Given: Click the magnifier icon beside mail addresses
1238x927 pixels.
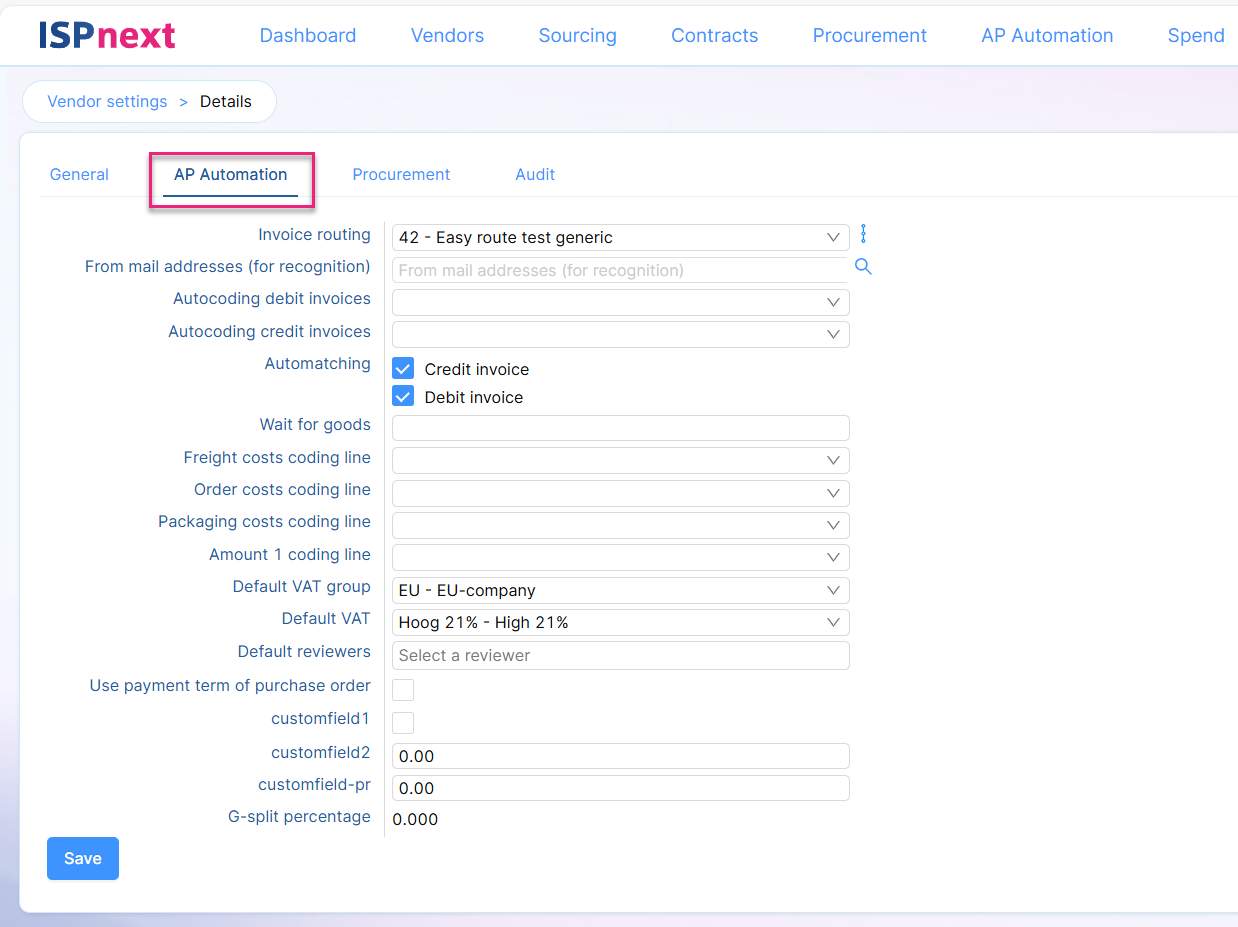Looking at the screenshot, I should (863, 267).
